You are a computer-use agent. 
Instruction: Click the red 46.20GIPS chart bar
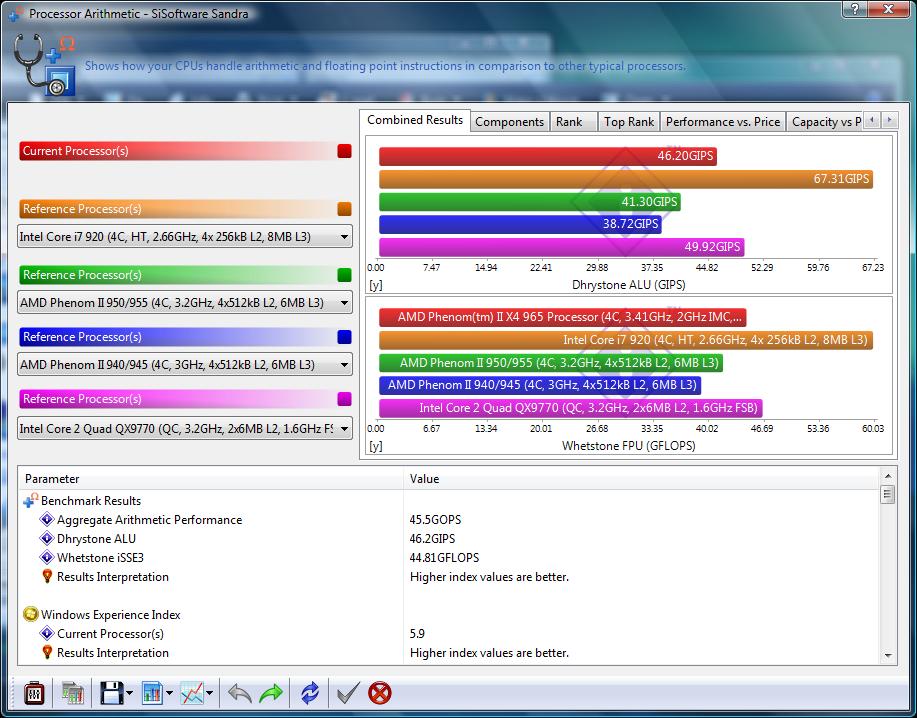[548, 156]
